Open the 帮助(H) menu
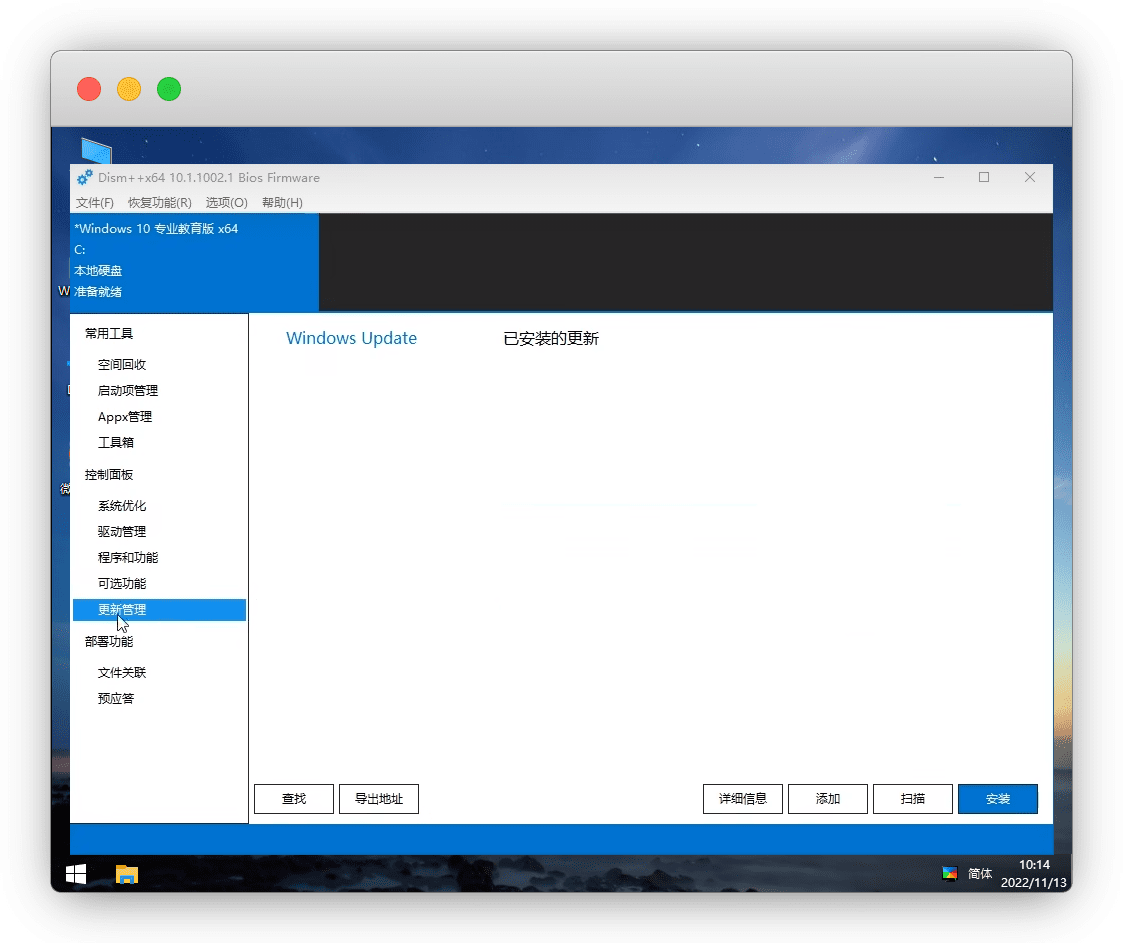This screenshot has height=943, width=1123. coord(282,203)
